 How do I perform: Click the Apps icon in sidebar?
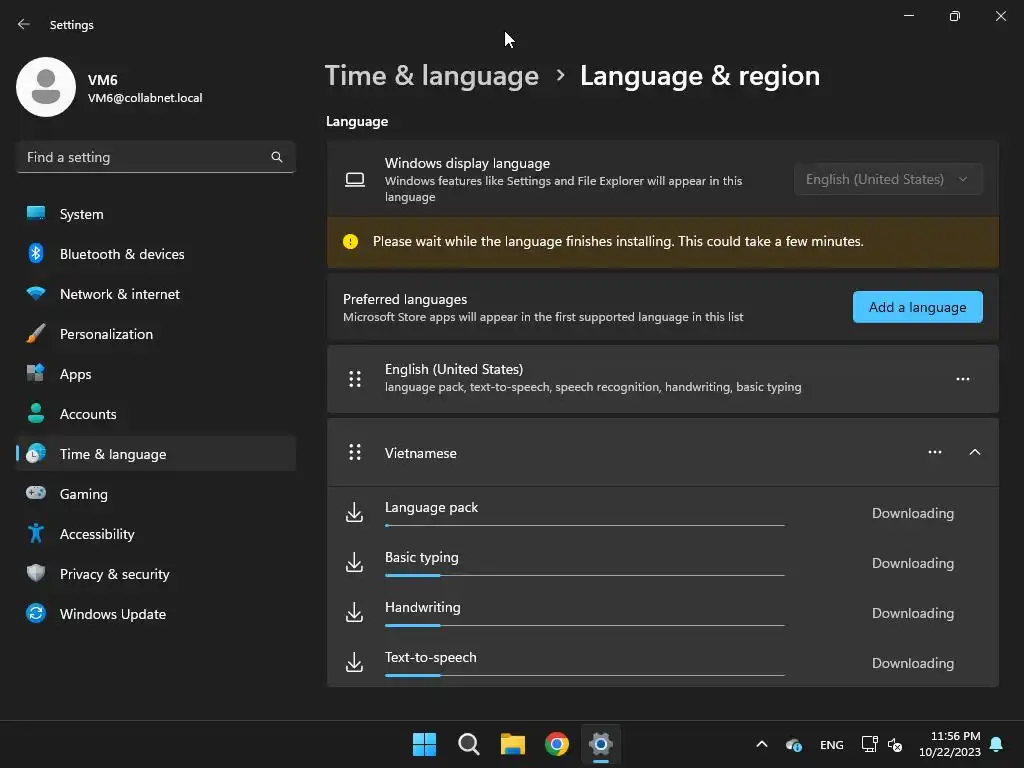pos(36,374)
